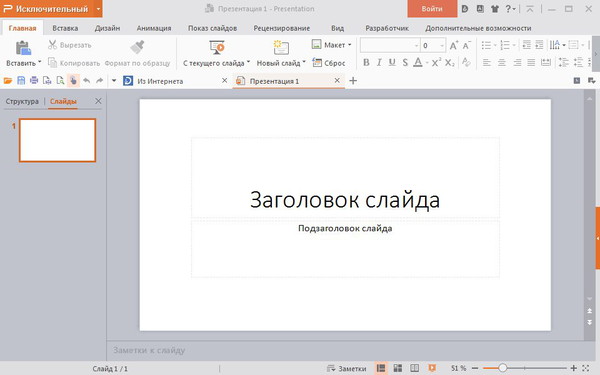
Task: Expand the Новый слайд dropdown arrow
Action: pos(304,62)
